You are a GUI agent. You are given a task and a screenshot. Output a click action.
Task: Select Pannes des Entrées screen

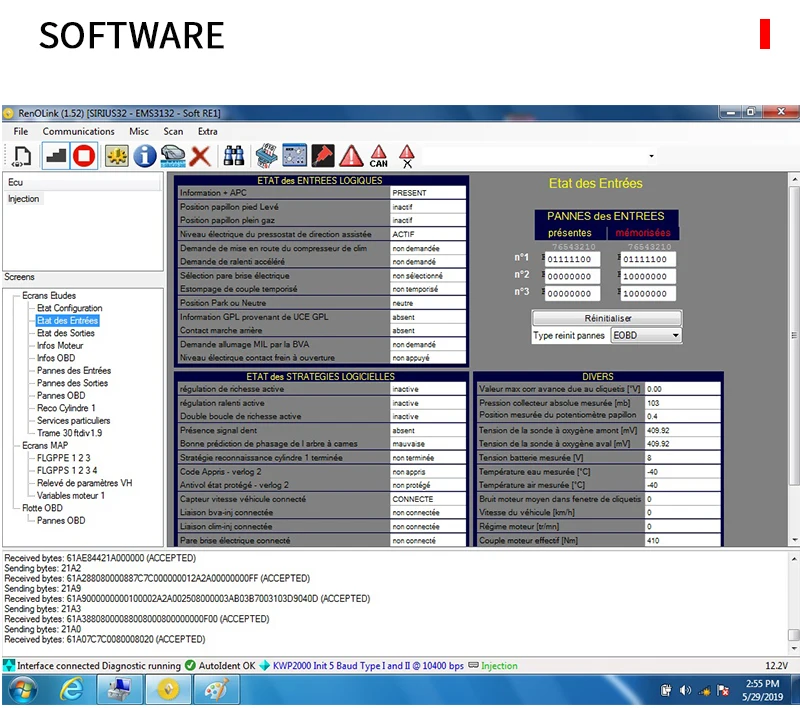74,371
